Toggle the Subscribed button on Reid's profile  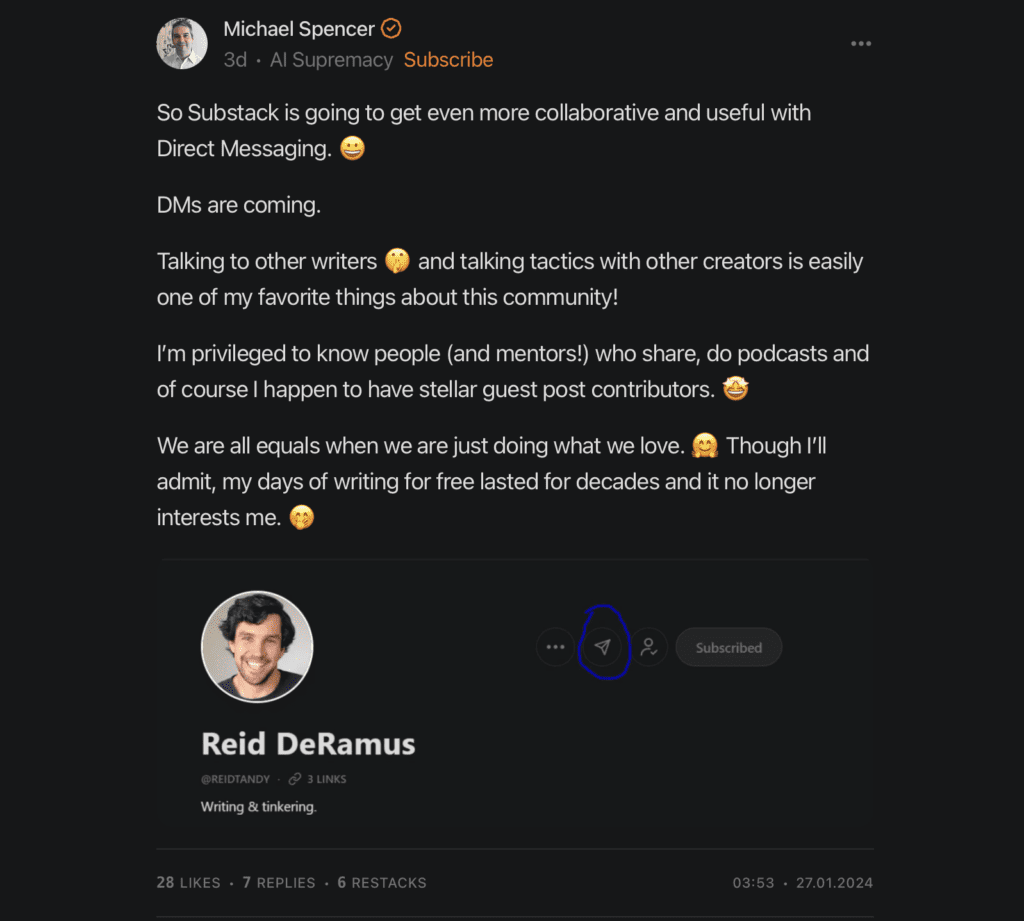(728, 647)
